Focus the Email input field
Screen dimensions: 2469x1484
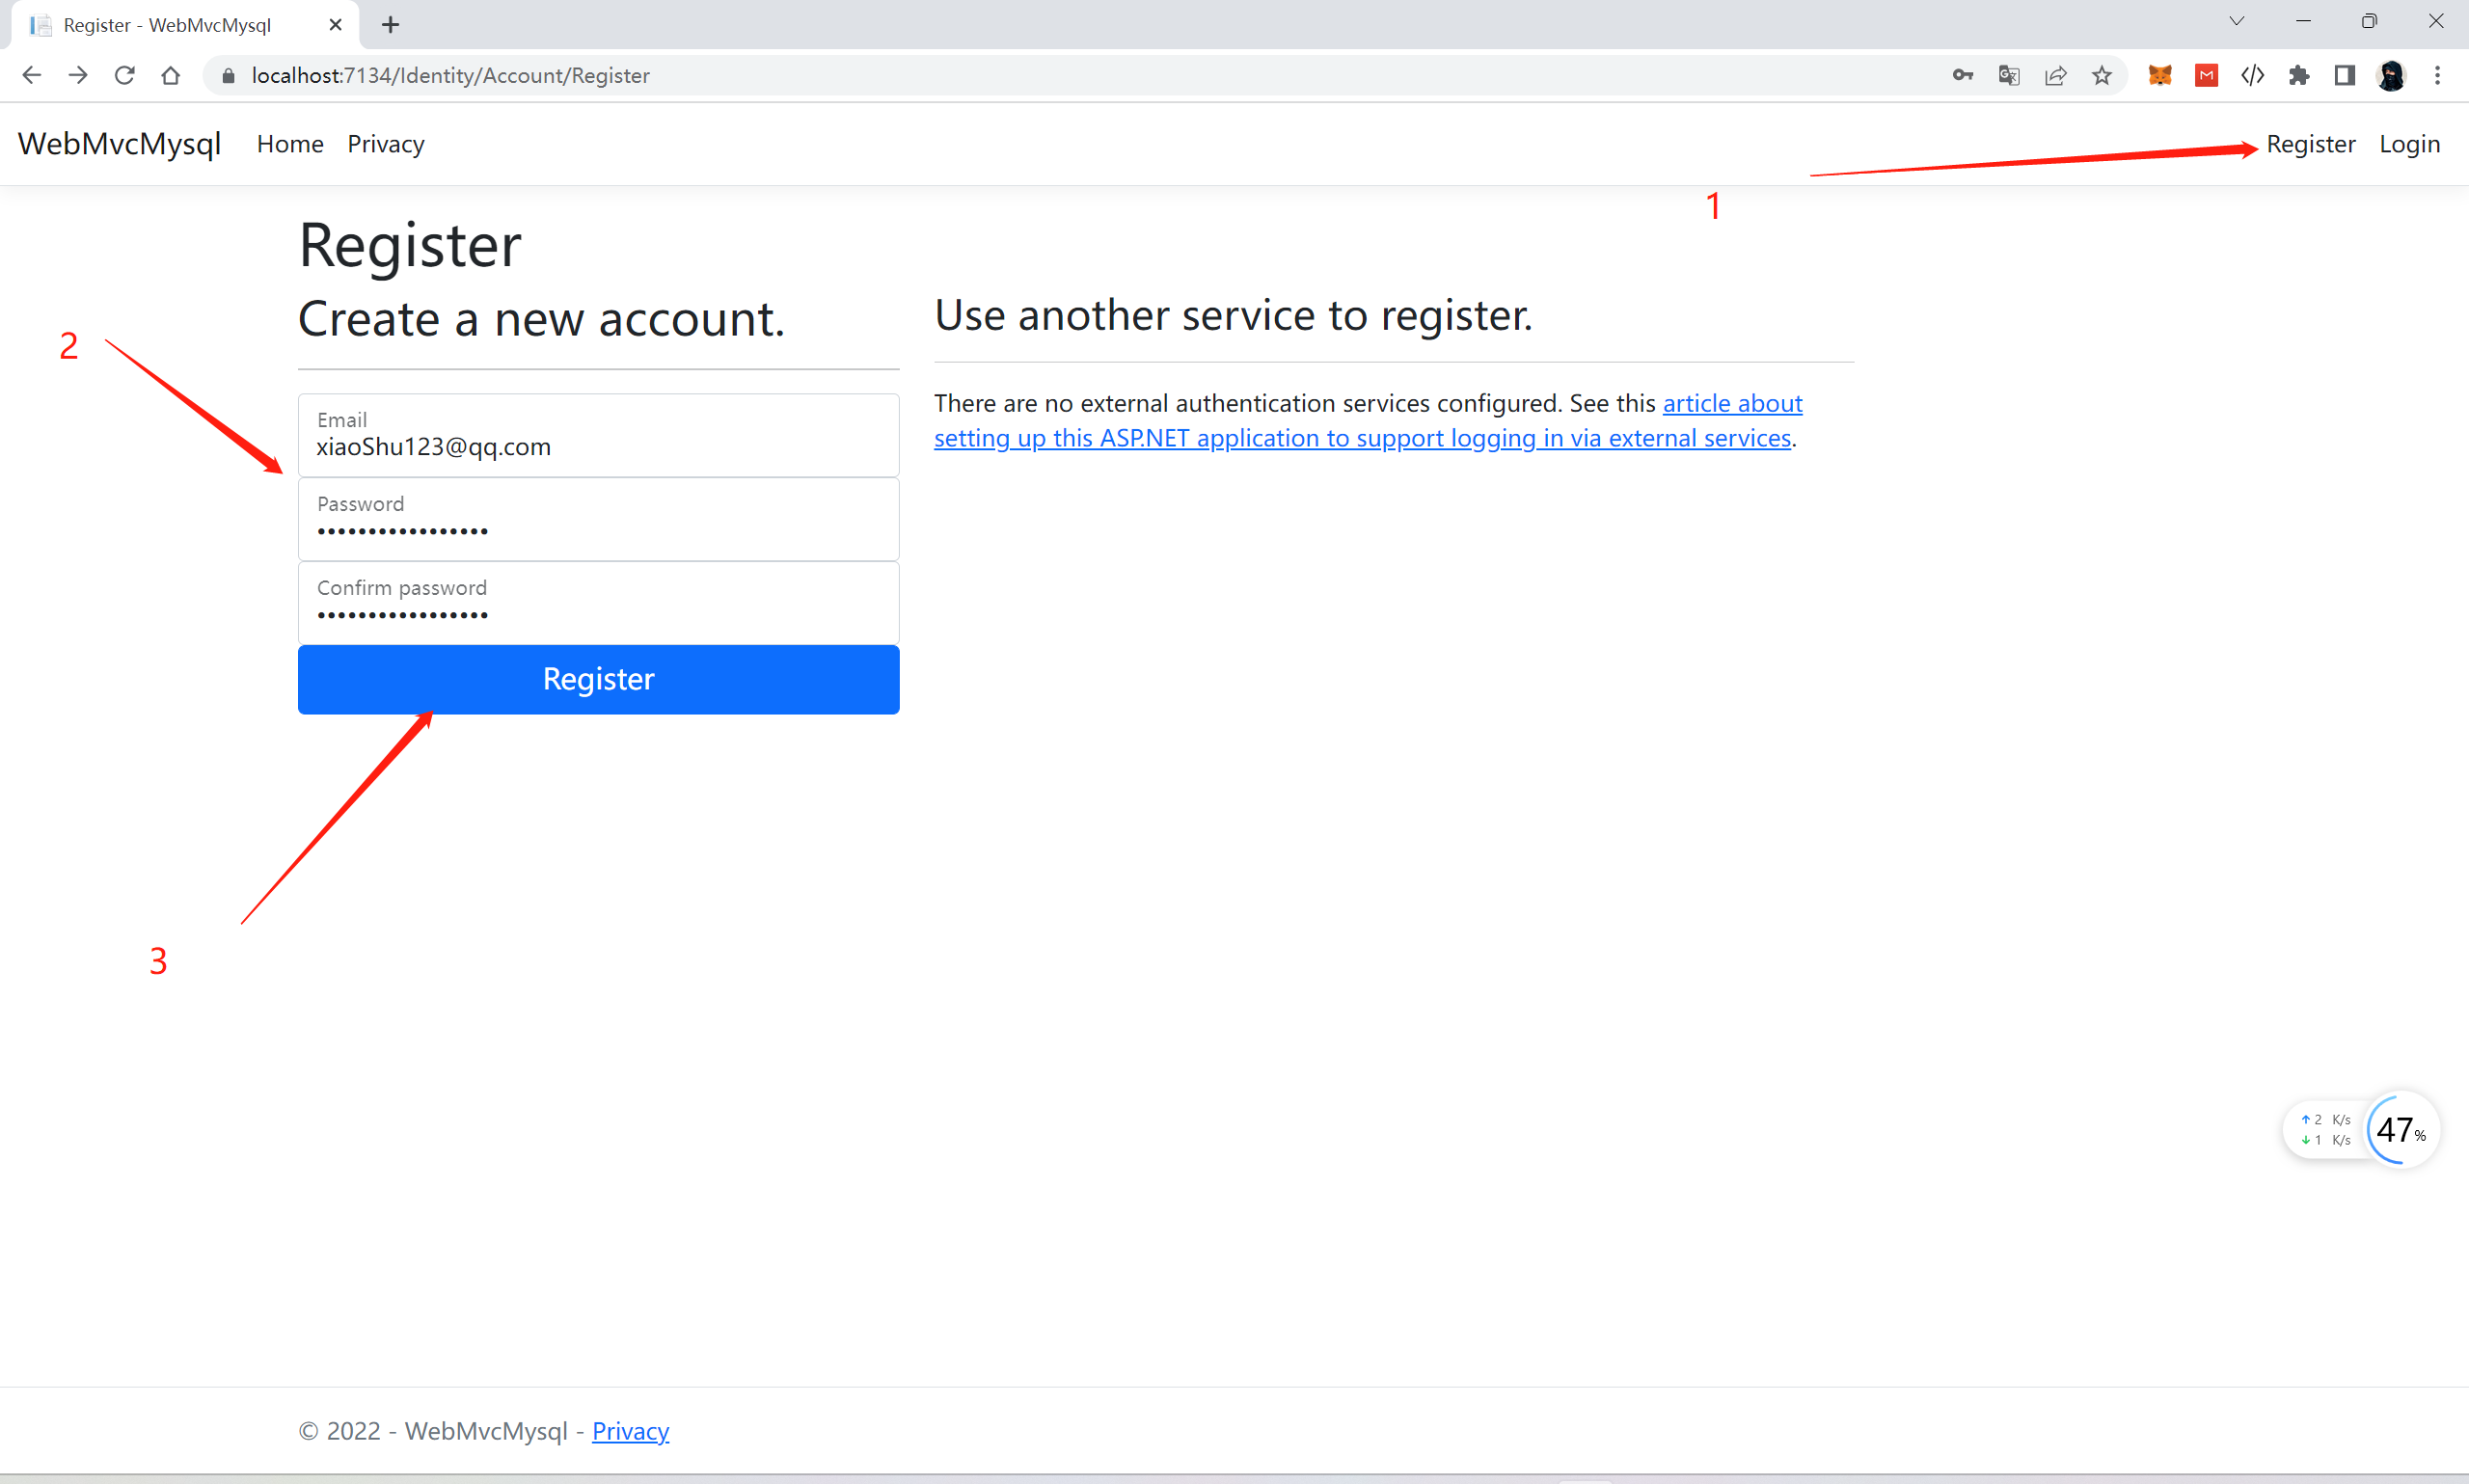click(x=598, y=446)
